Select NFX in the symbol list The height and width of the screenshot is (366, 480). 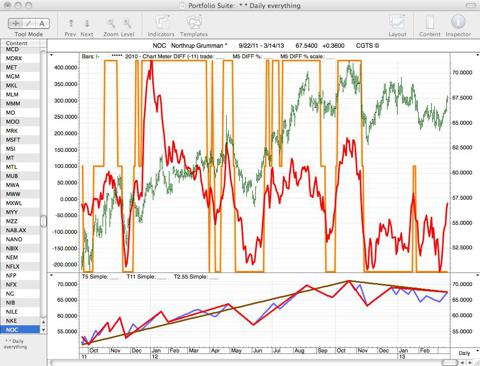click(20, 284)
